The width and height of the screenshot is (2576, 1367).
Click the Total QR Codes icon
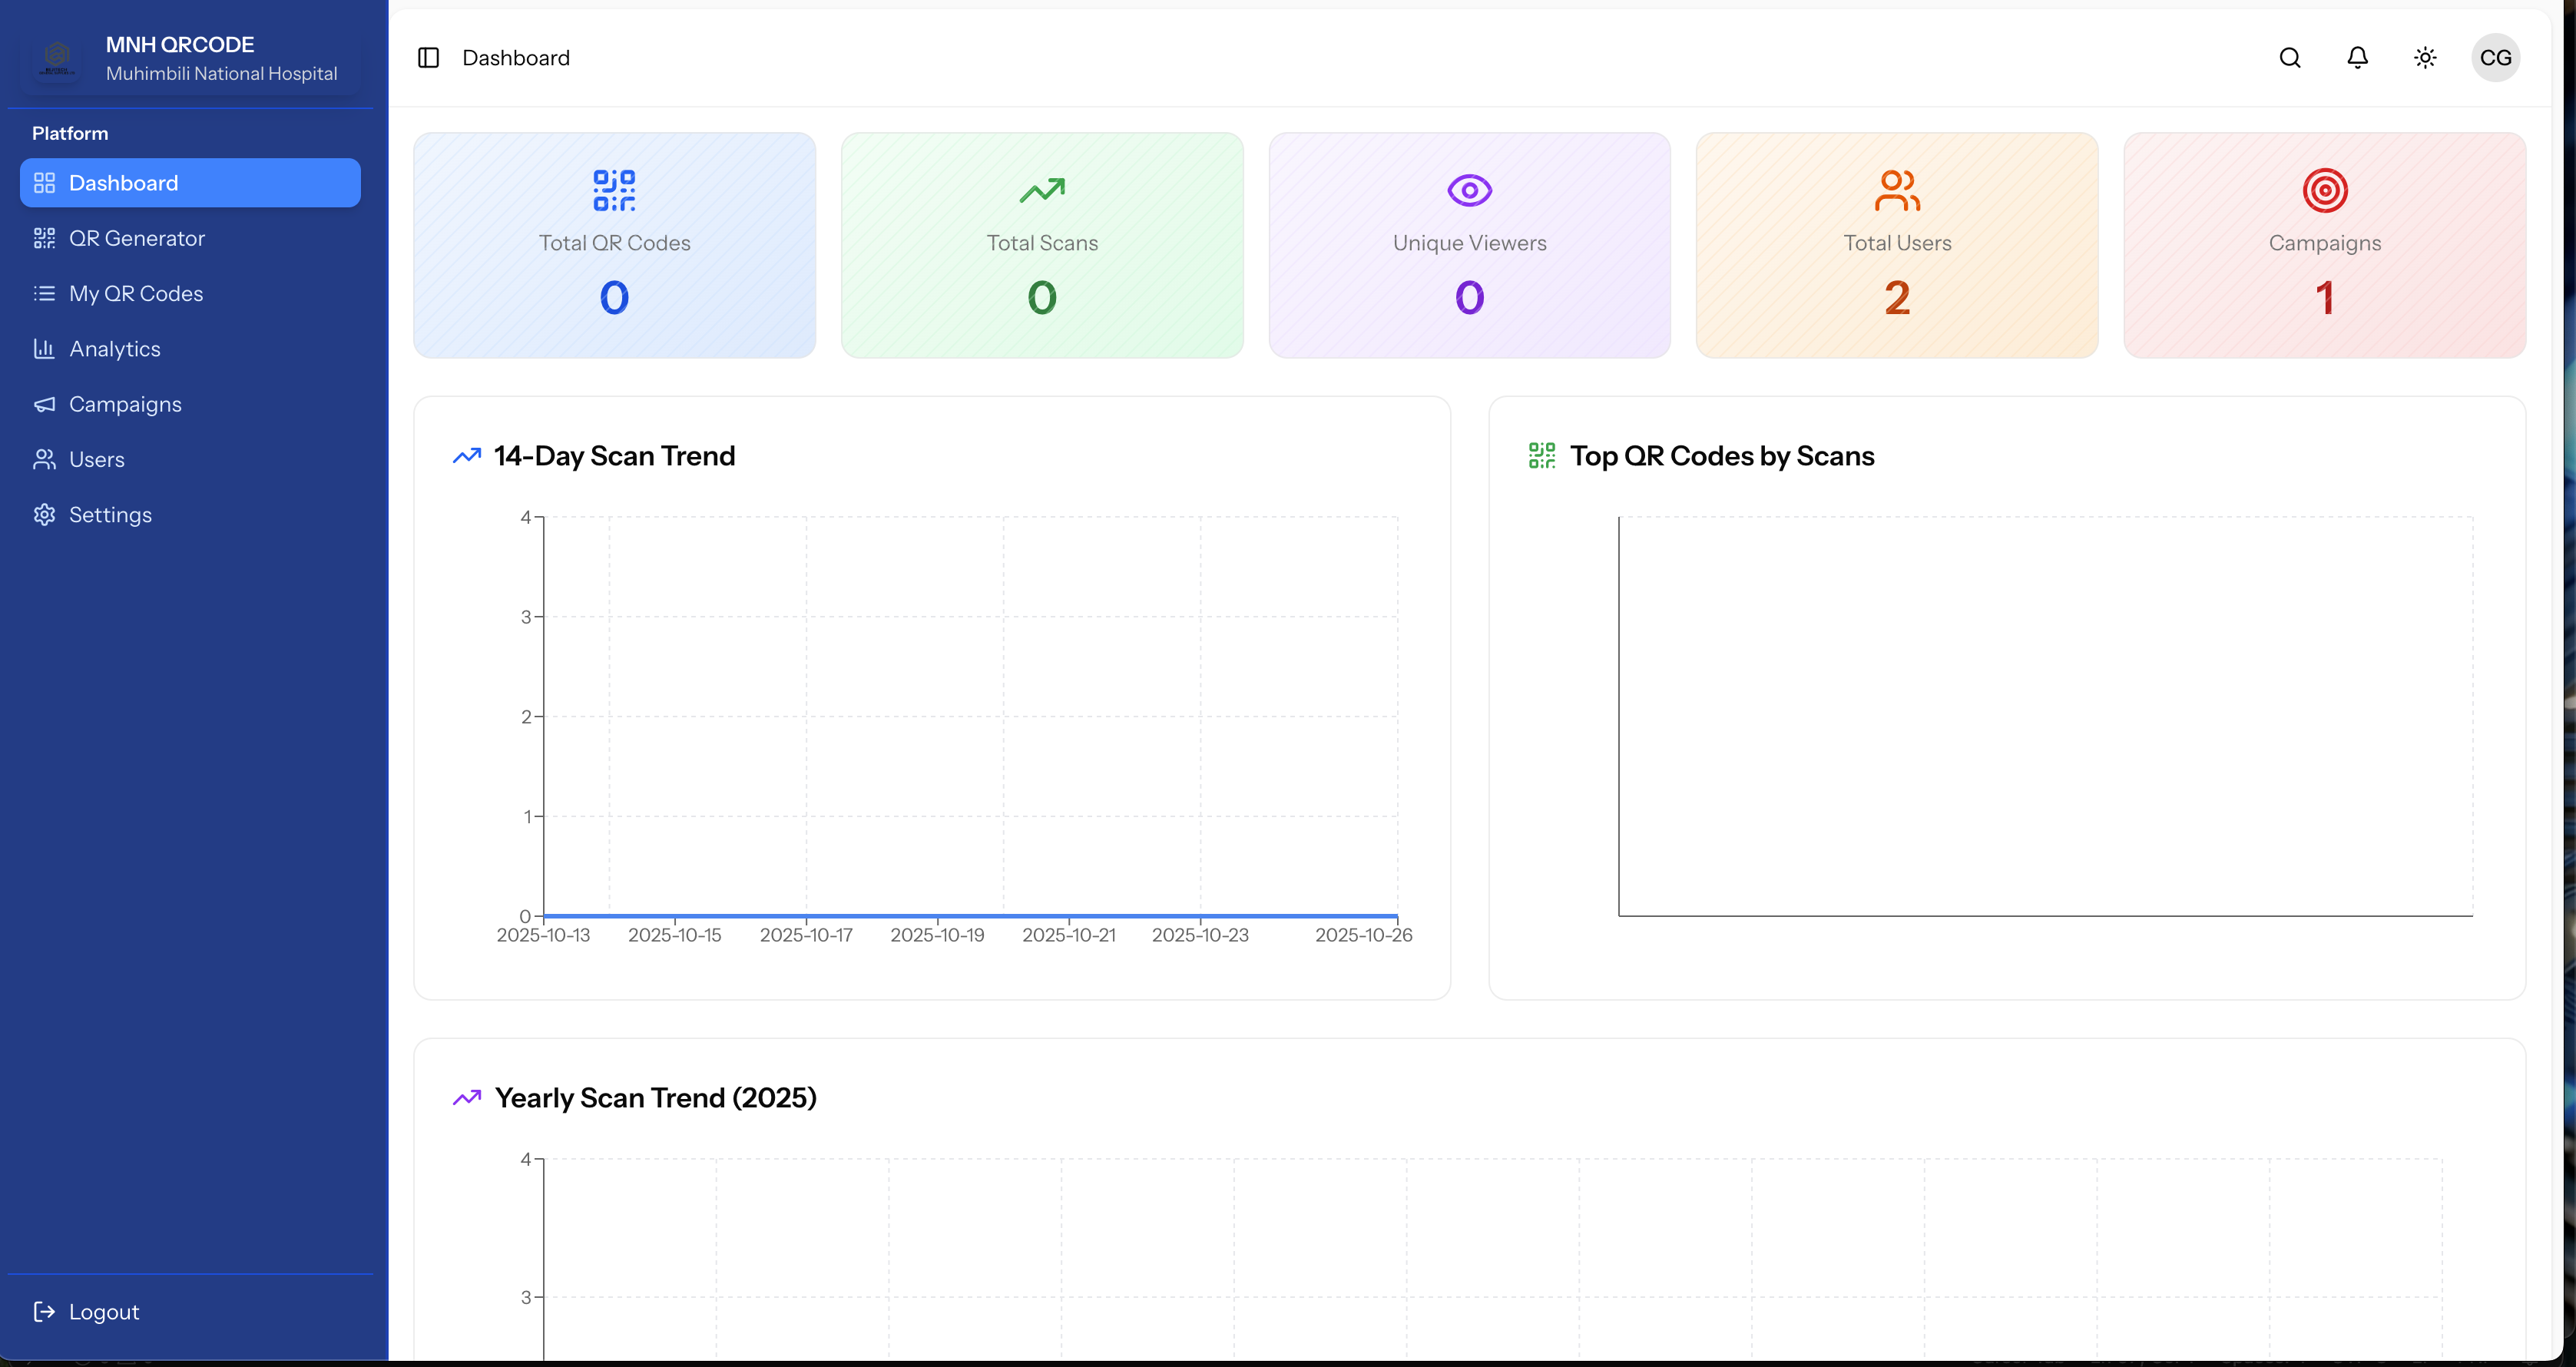614,190
